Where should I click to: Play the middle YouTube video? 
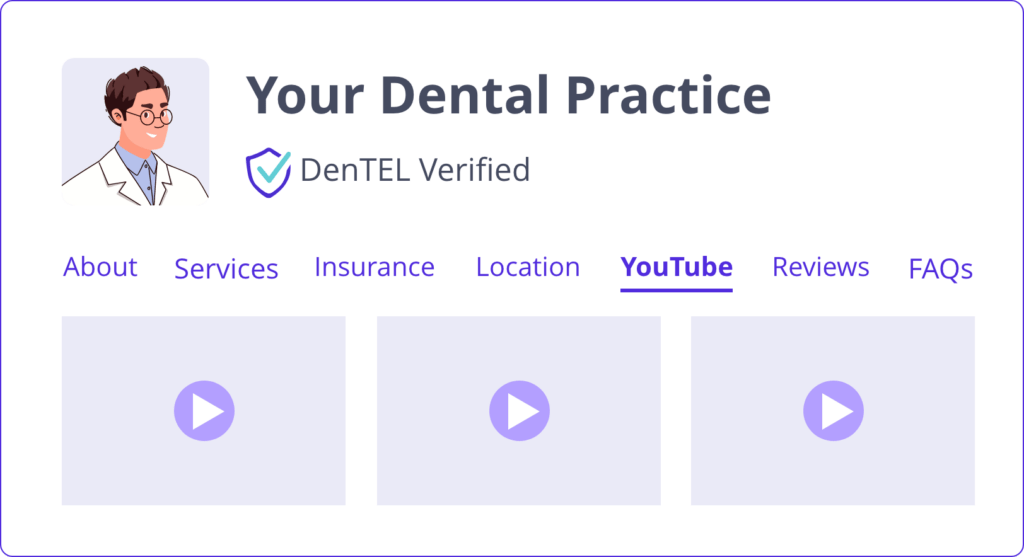(519, 411)
